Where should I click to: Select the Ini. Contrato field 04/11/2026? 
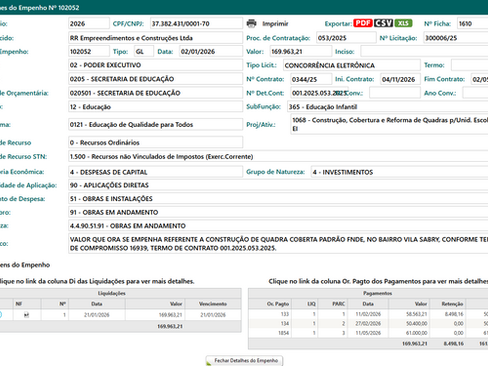pyautogui.click(x=400, y=79)
